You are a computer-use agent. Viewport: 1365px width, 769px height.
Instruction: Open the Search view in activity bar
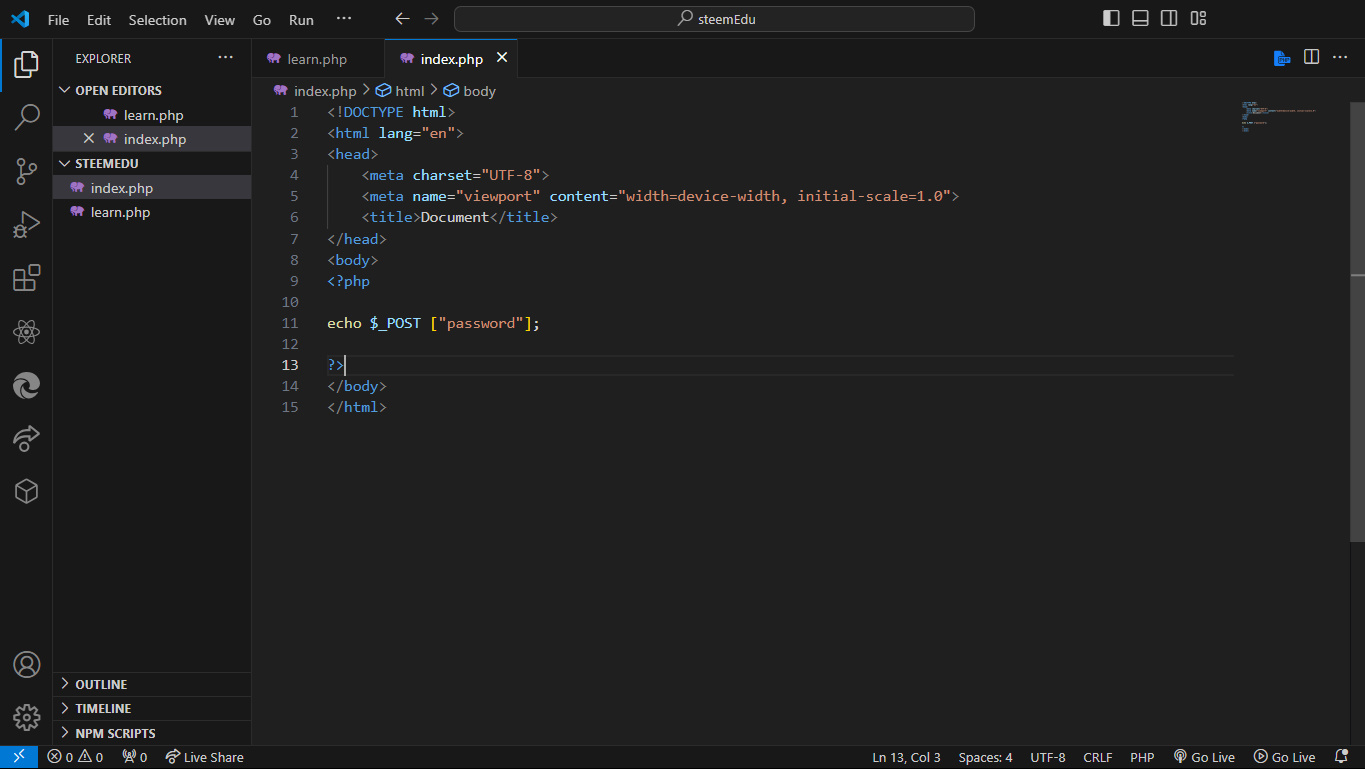[x=26, y=118]
